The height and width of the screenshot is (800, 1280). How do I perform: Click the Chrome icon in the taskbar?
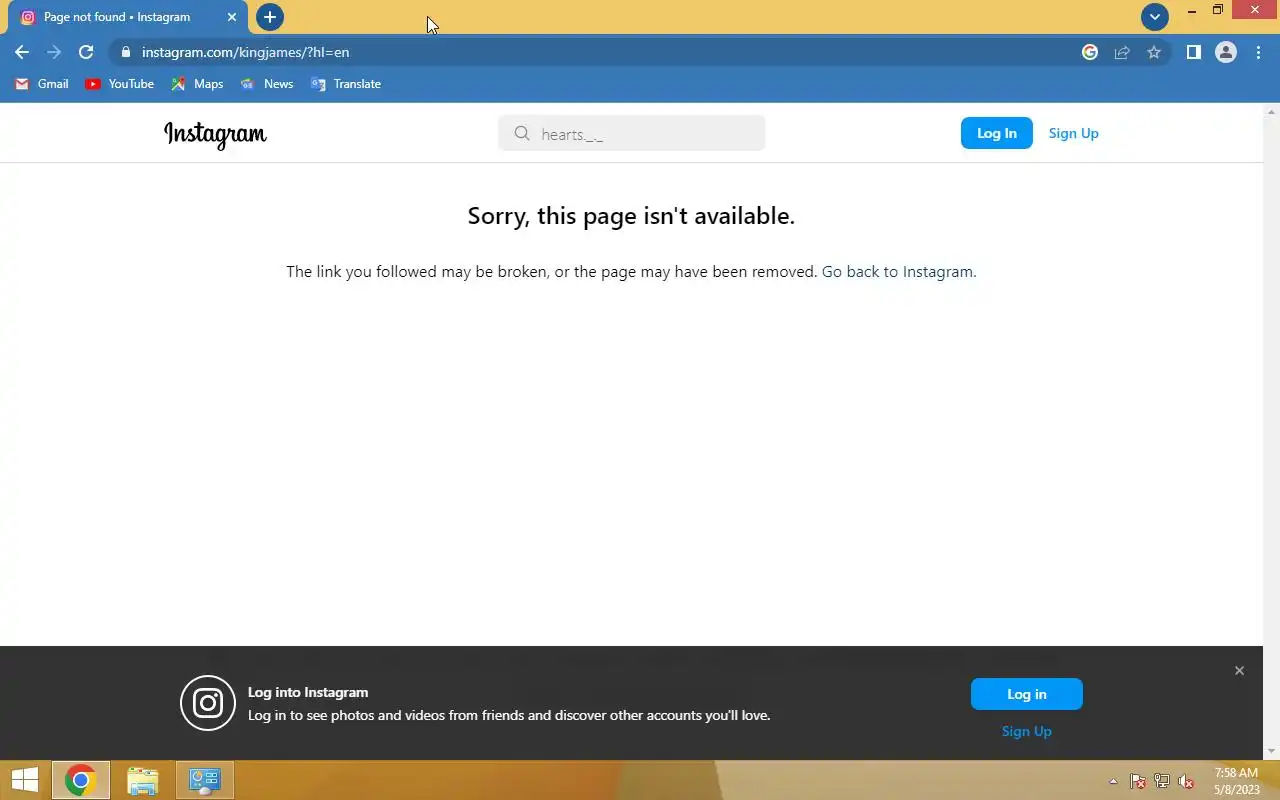(x=80, y=780)
